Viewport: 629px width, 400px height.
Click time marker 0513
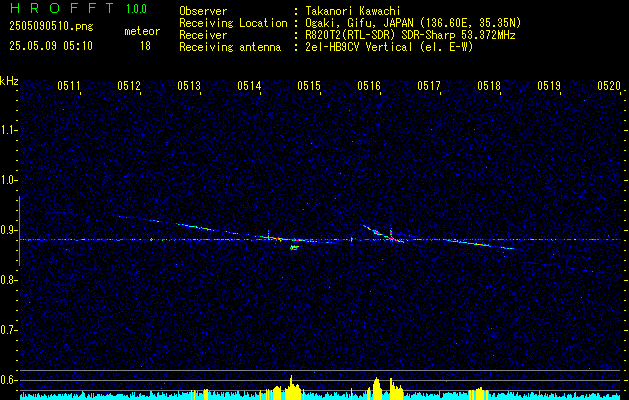pos(189,86)
